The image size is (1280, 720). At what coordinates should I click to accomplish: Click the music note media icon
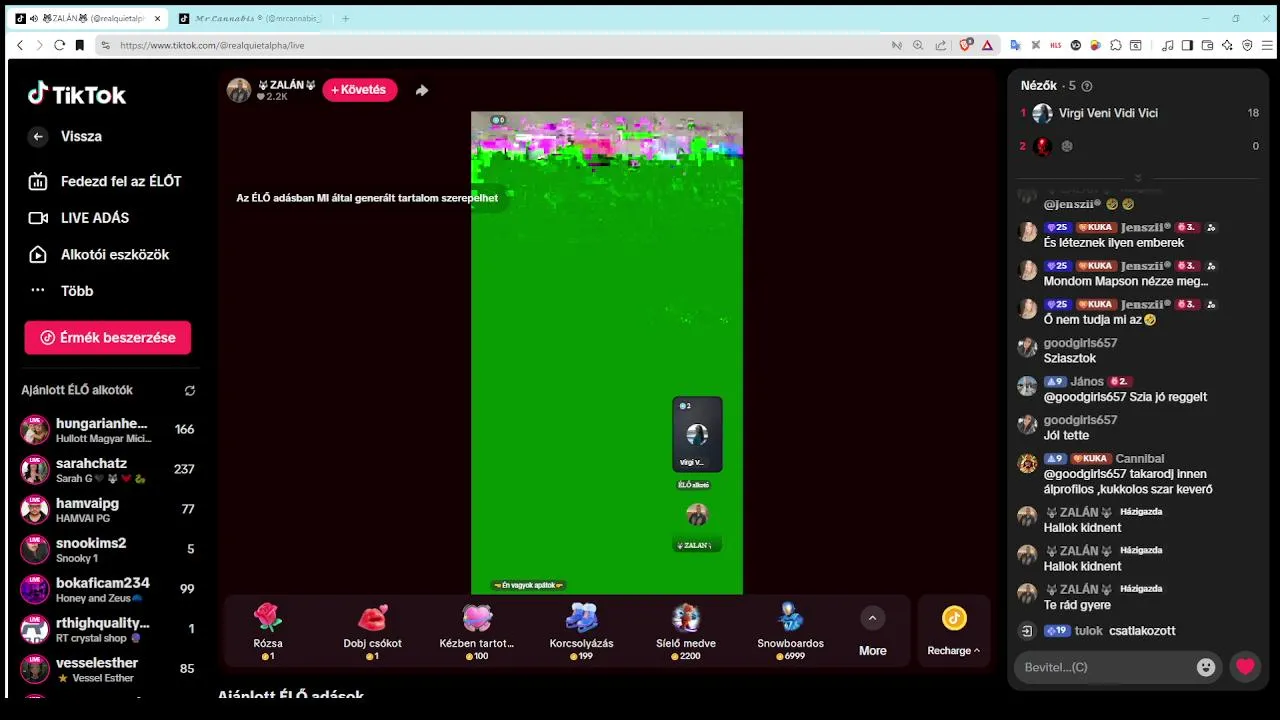pyautogui.click(x=1167, y=45)
